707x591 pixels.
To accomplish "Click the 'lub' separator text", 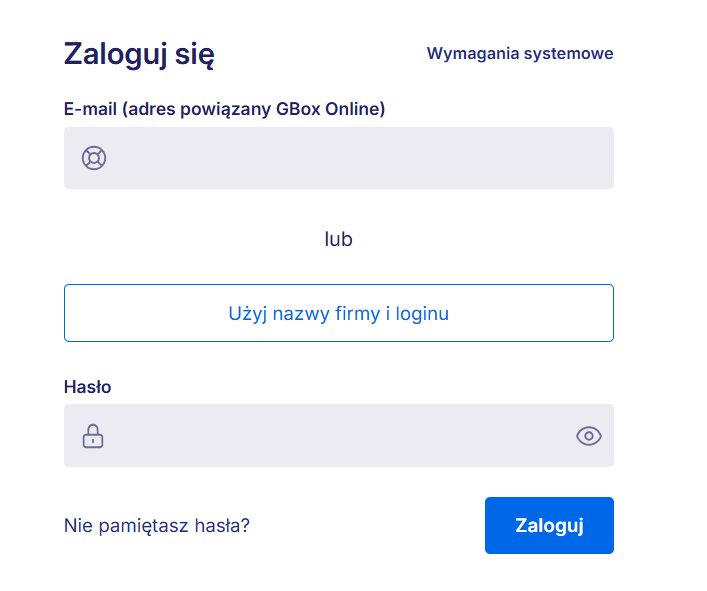I will pyautogui.click(x=338, y=240).
